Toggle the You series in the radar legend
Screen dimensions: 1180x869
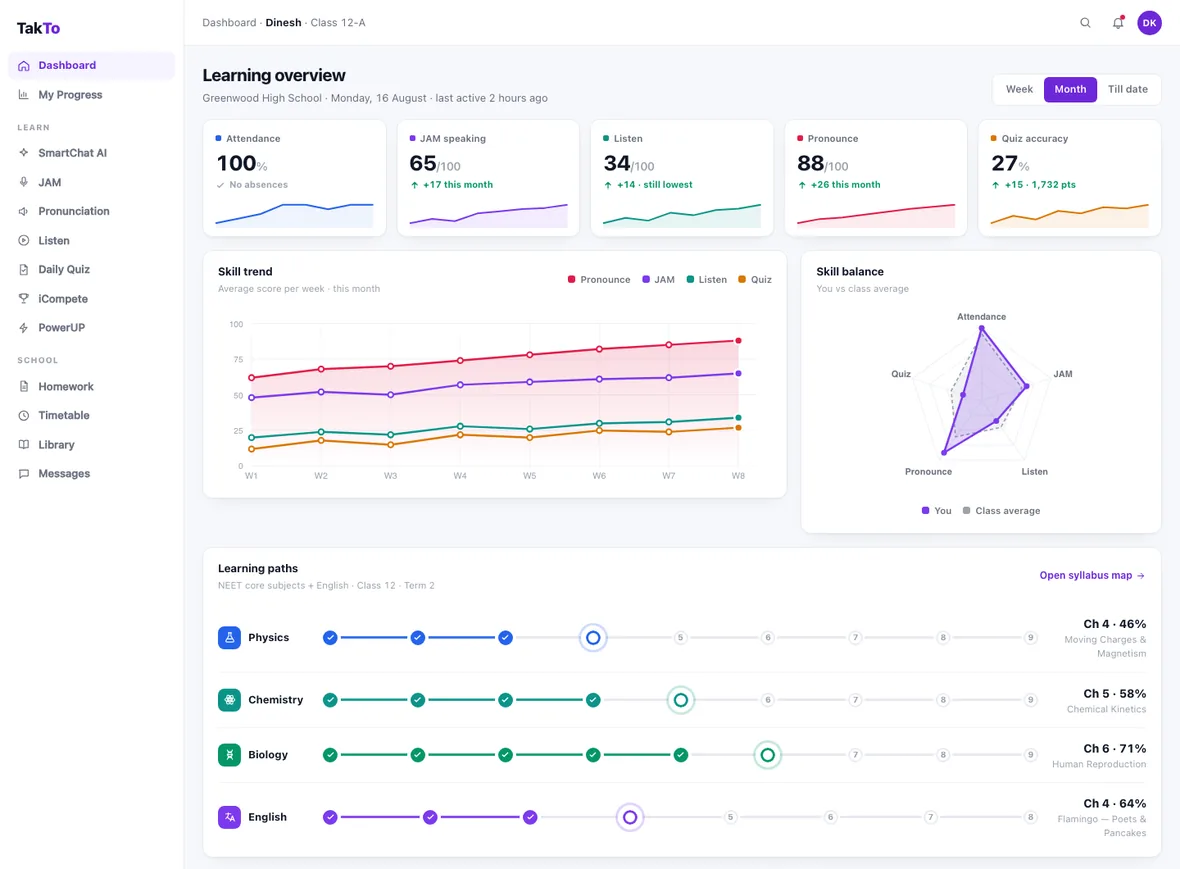(936, 511)
